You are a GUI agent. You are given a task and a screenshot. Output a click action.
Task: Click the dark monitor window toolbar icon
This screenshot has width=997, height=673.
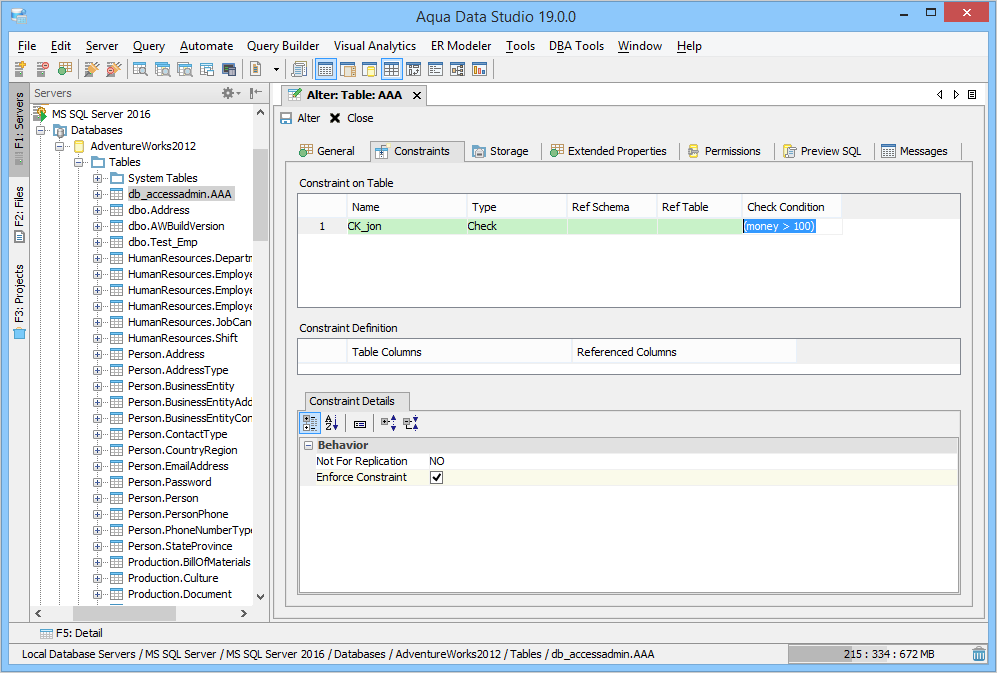coord(229,69)
